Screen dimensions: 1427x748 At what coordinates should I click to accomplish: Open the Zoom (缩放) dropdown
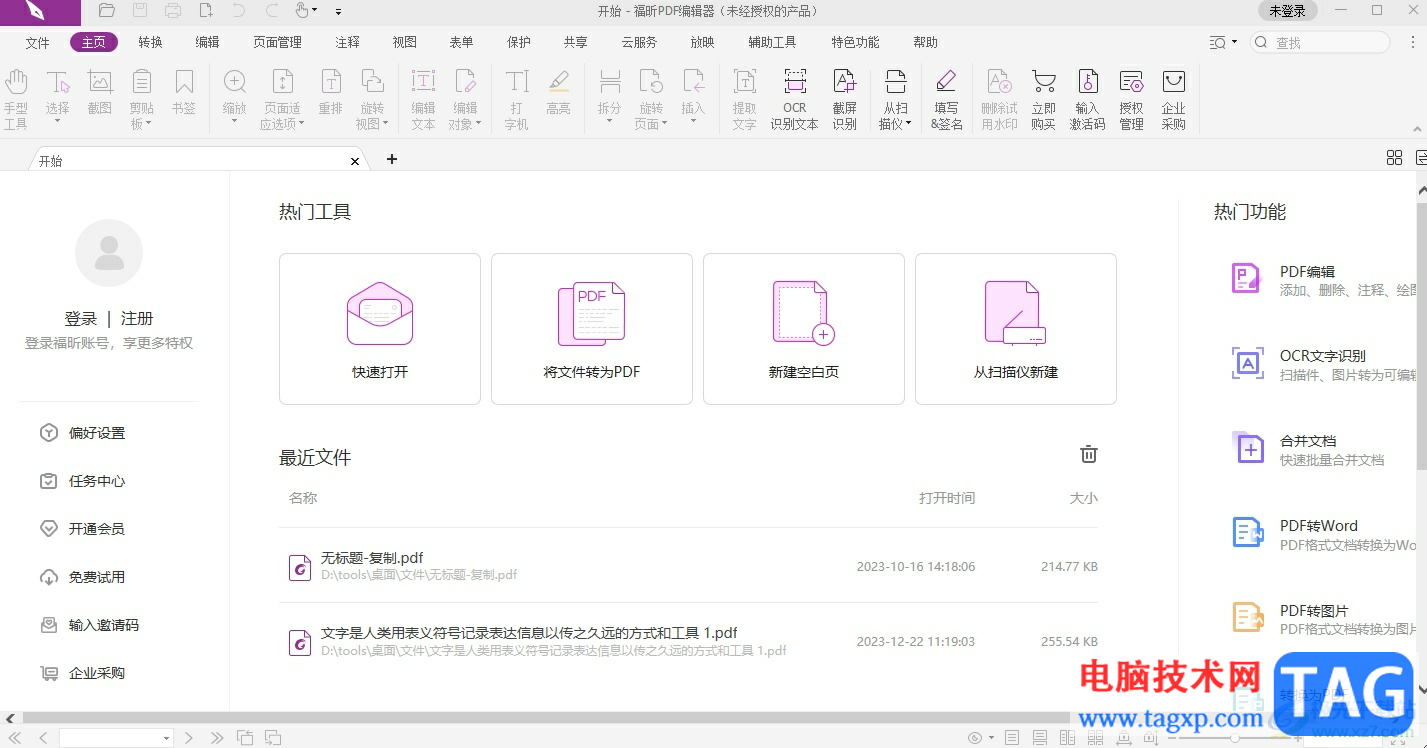[x=235, y=122]
